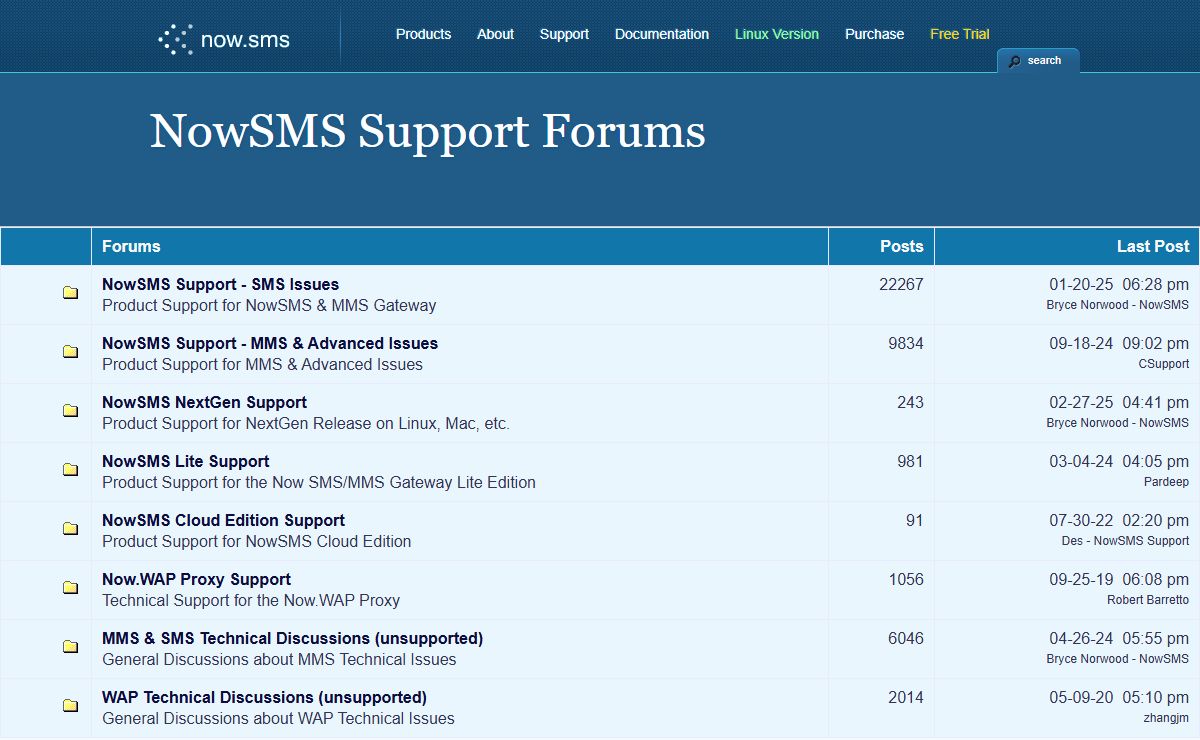
Task: Click last poster Pardeep
Action: point(1167,482)
